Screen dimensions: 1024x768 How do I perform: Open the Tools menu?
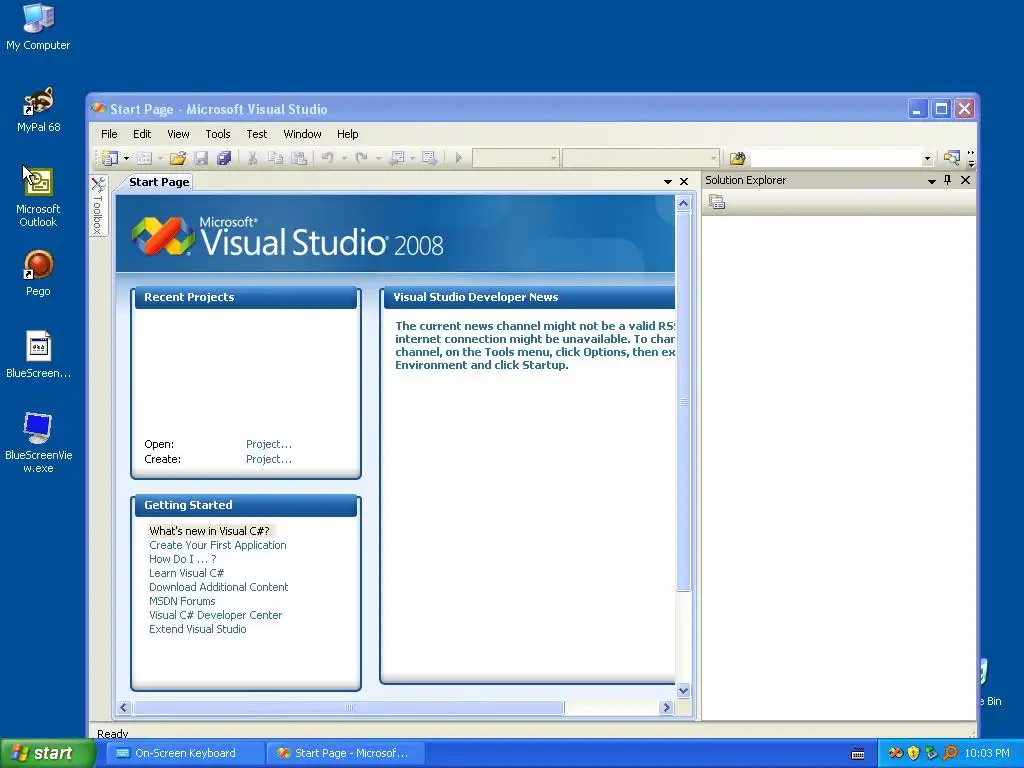coord(217,134)
